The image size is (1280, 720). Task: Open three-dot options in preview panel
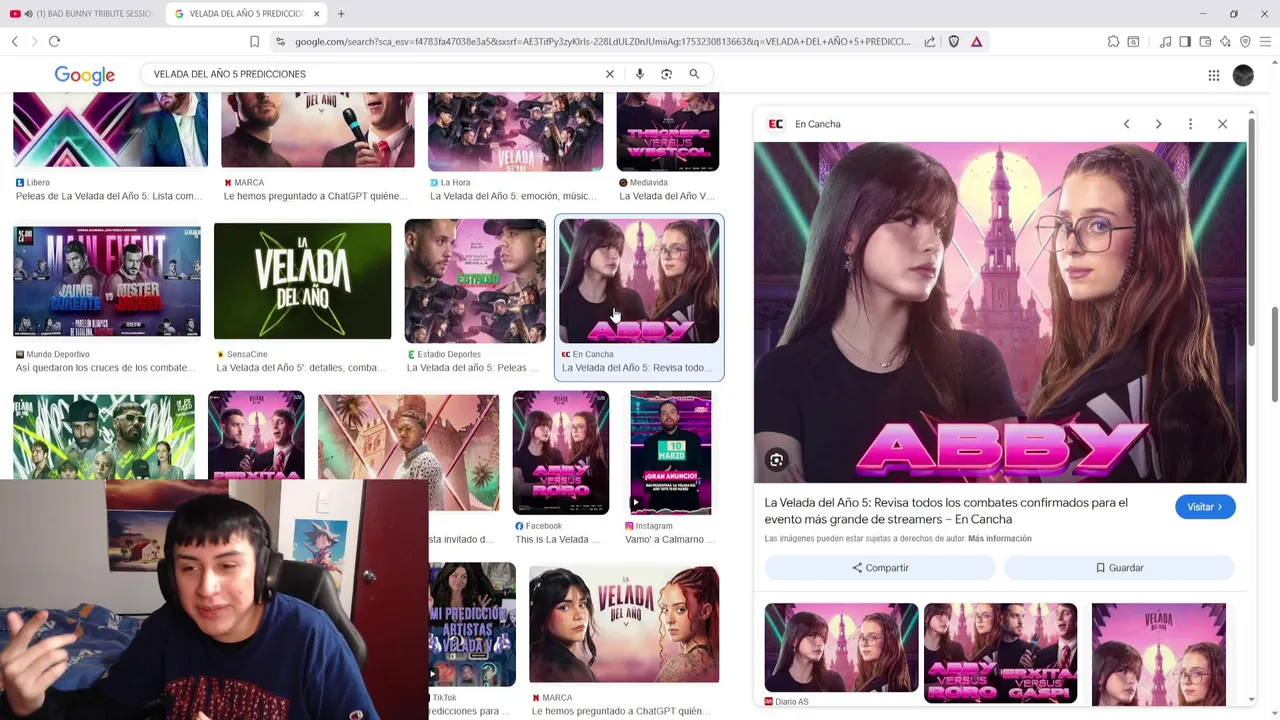(1190, 124)
